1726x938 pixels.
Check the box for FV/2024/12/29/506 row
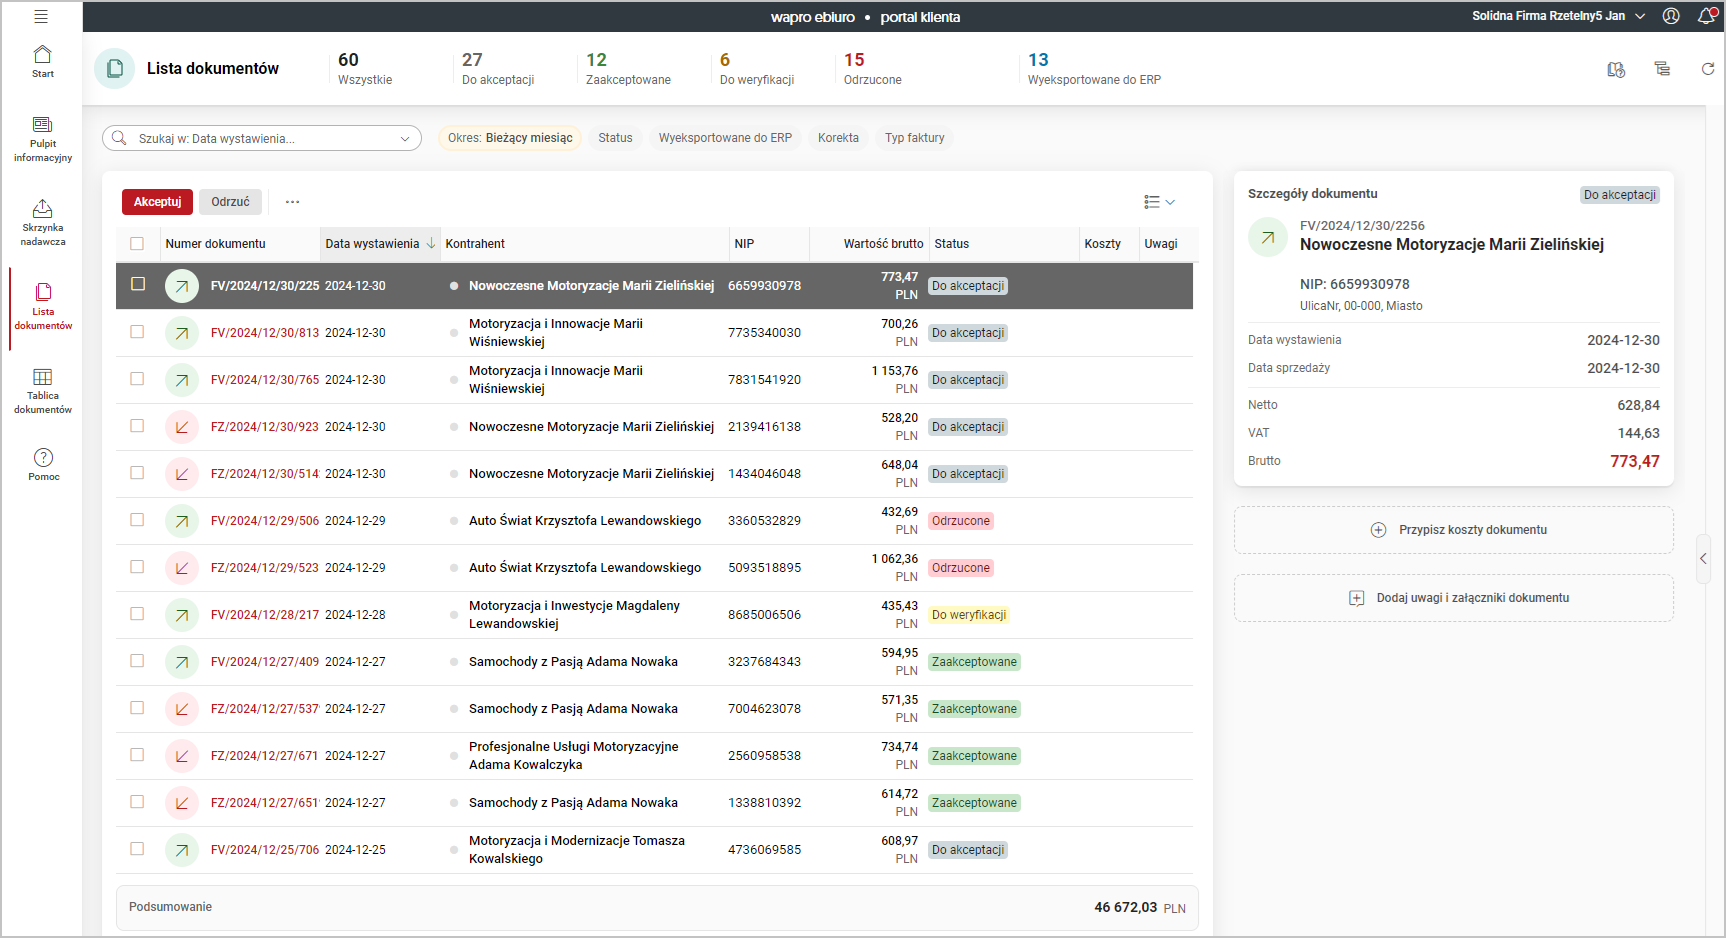pyautogui.click(x=137, y=520)
